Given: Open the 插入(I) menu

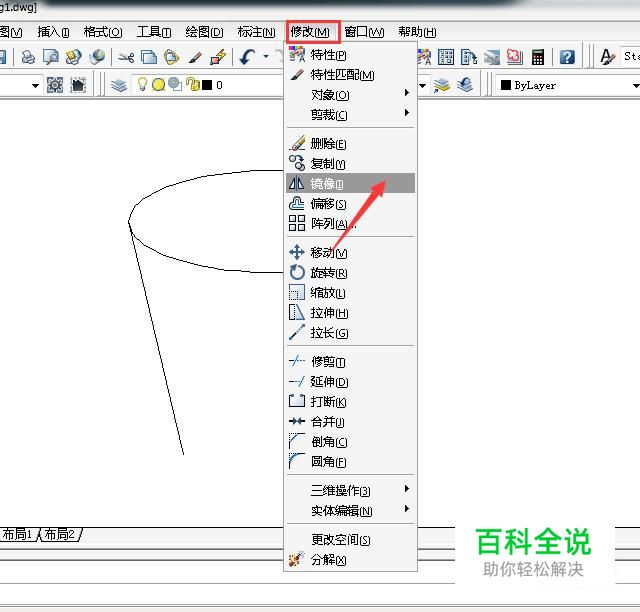Looking at the screenshot, I should pyautogui.click(x=53, y=32).
